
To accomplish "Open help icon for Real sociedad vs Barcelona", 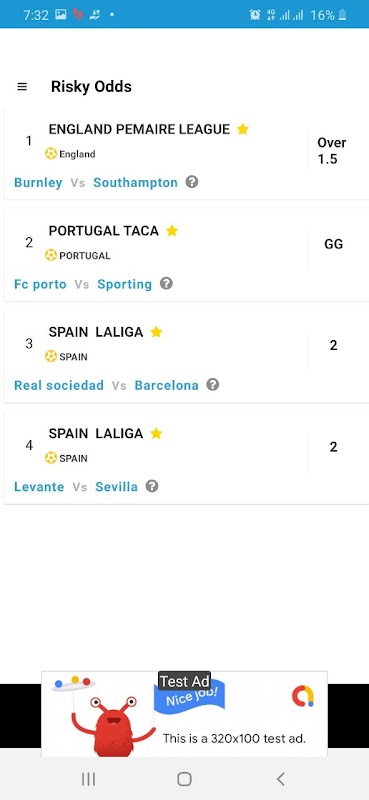I will [x=213, y=385].
